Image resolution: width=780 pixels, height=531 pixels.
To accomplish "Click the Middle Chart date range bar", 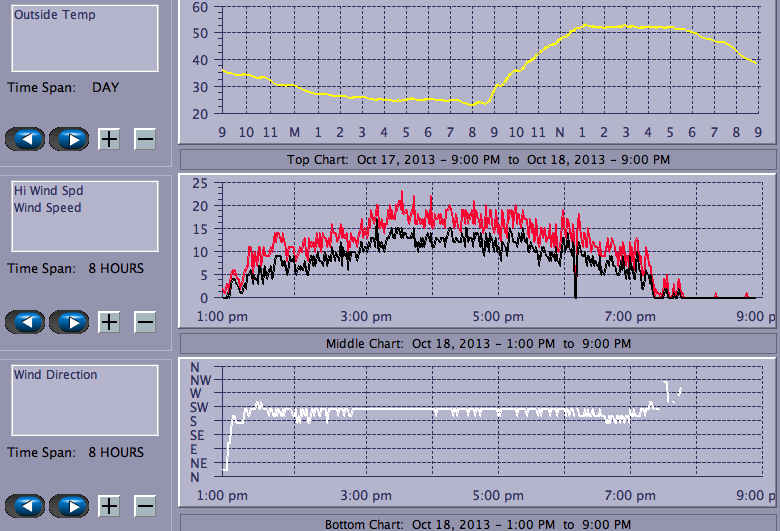I will pos(478,343).
